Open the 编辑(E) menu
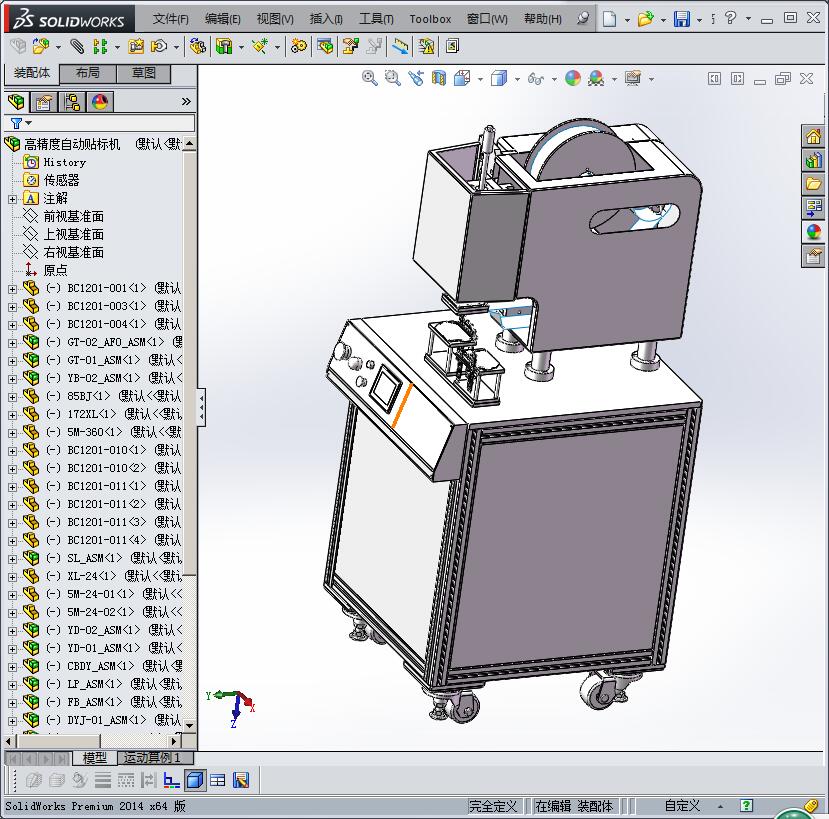Screen dimensions: 829x819 223,20
